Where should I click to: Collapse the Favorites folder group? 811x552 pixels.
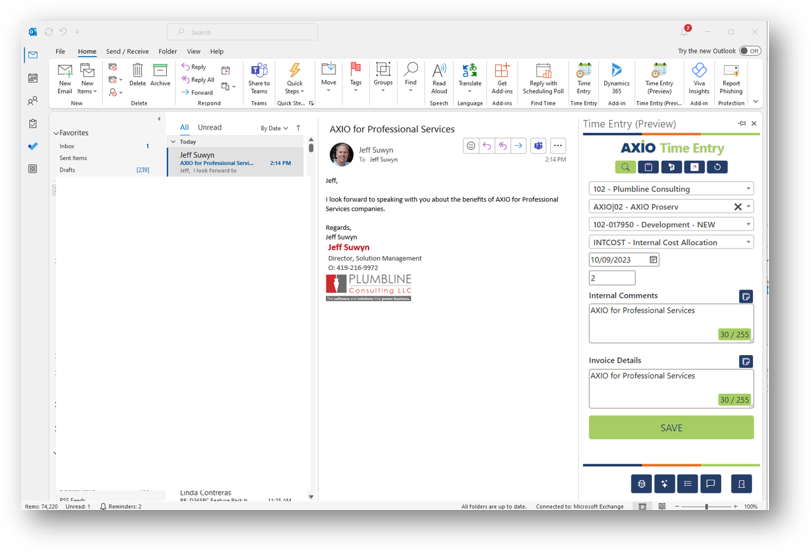point(56,133)
